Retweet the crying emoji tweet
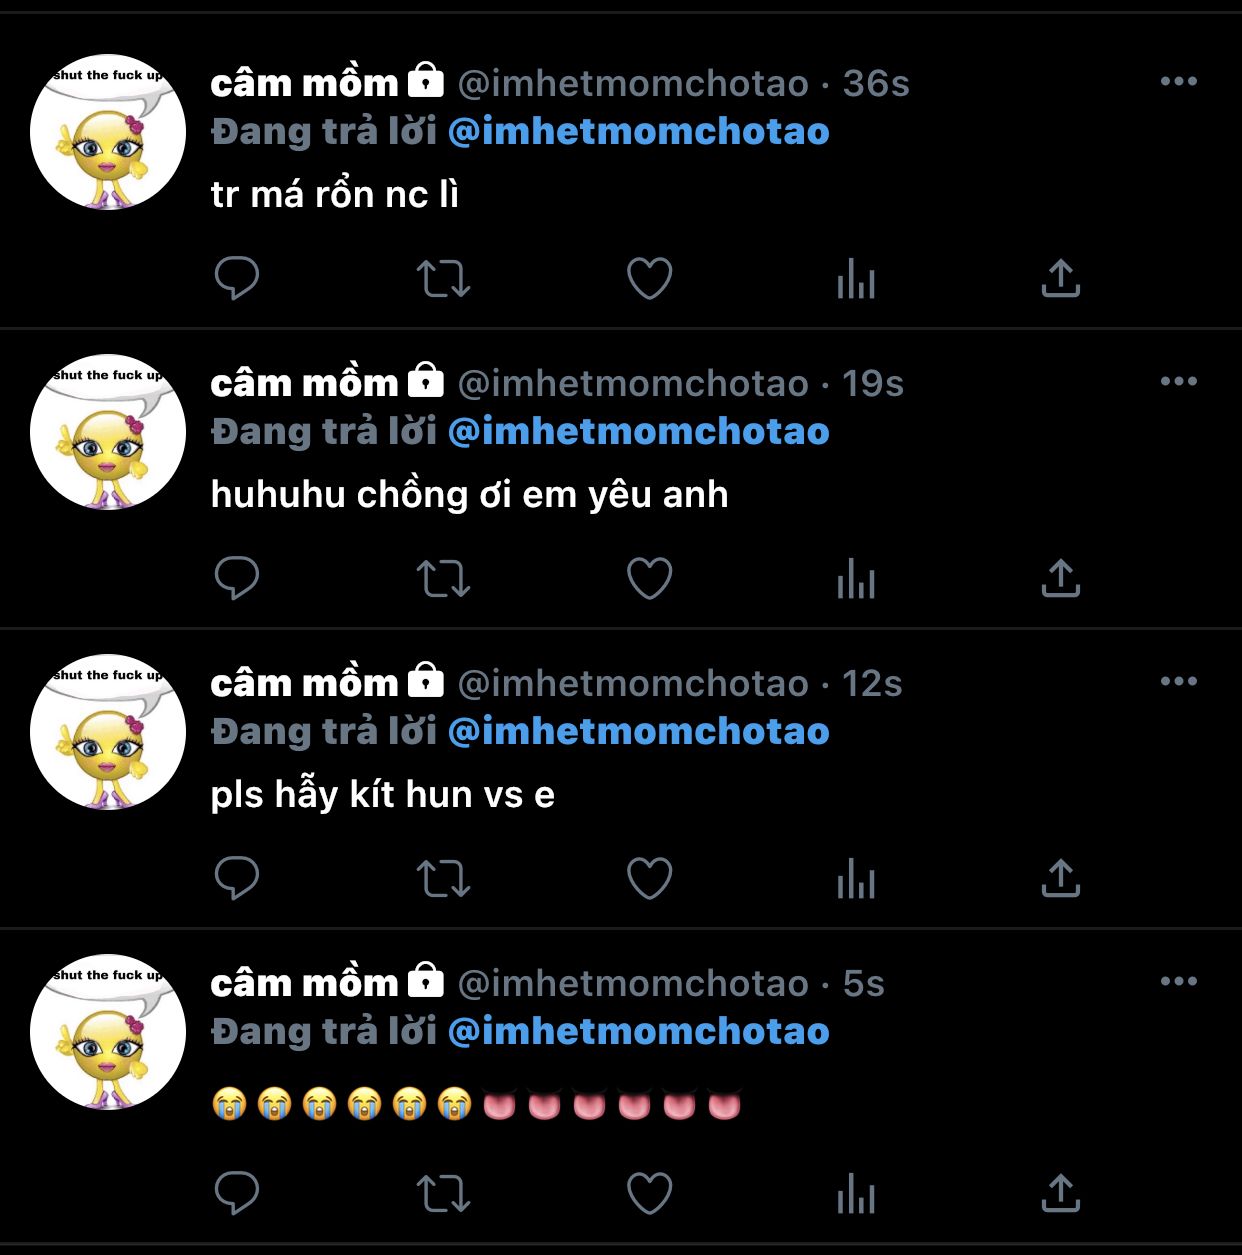This screenshot has width=1242, height=1255. coord(443,1194)
